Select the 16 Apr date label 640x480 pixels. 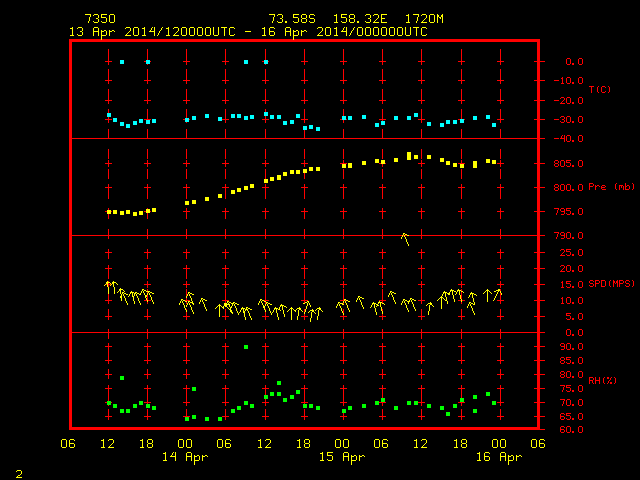point(499,457)
